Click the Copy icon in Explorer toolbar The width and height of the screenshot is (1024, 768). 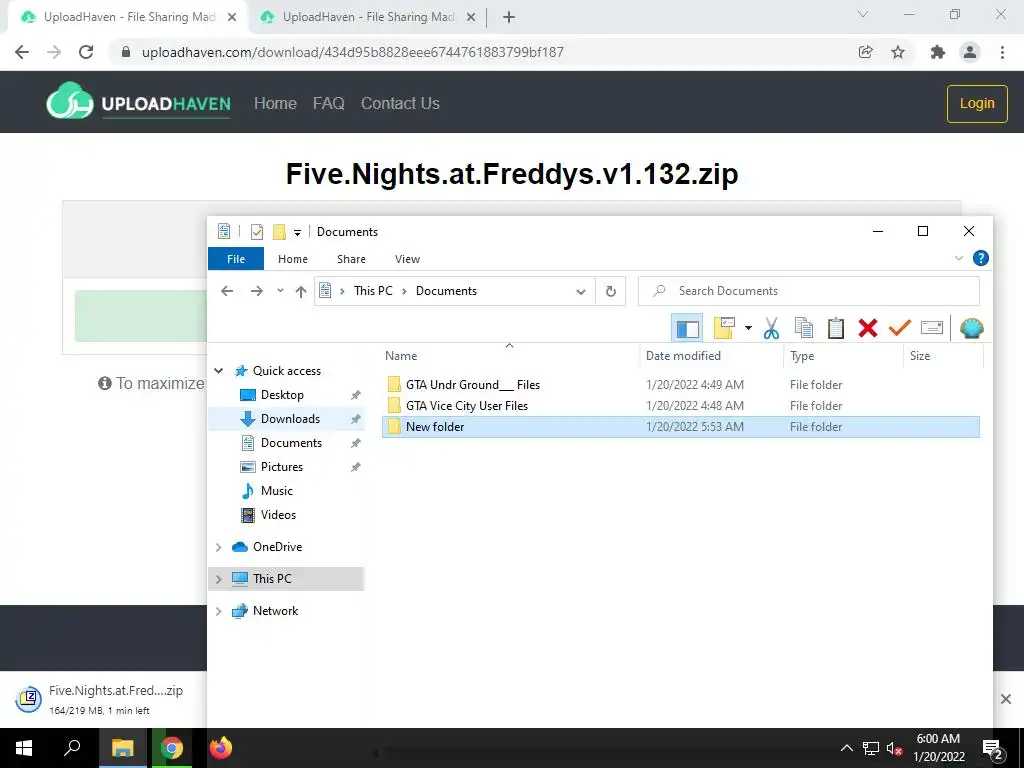pos(804,328)
